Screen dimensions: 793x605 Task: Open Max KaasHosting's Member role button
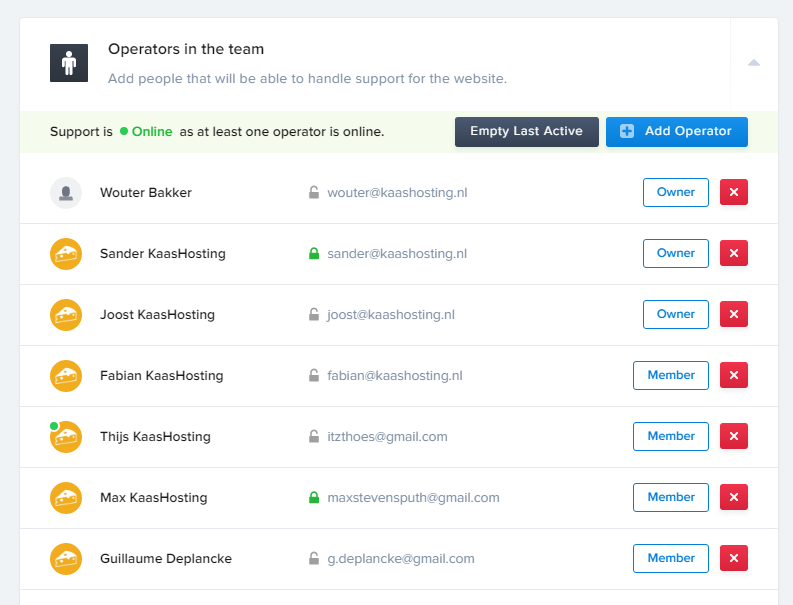click(670, 498)
